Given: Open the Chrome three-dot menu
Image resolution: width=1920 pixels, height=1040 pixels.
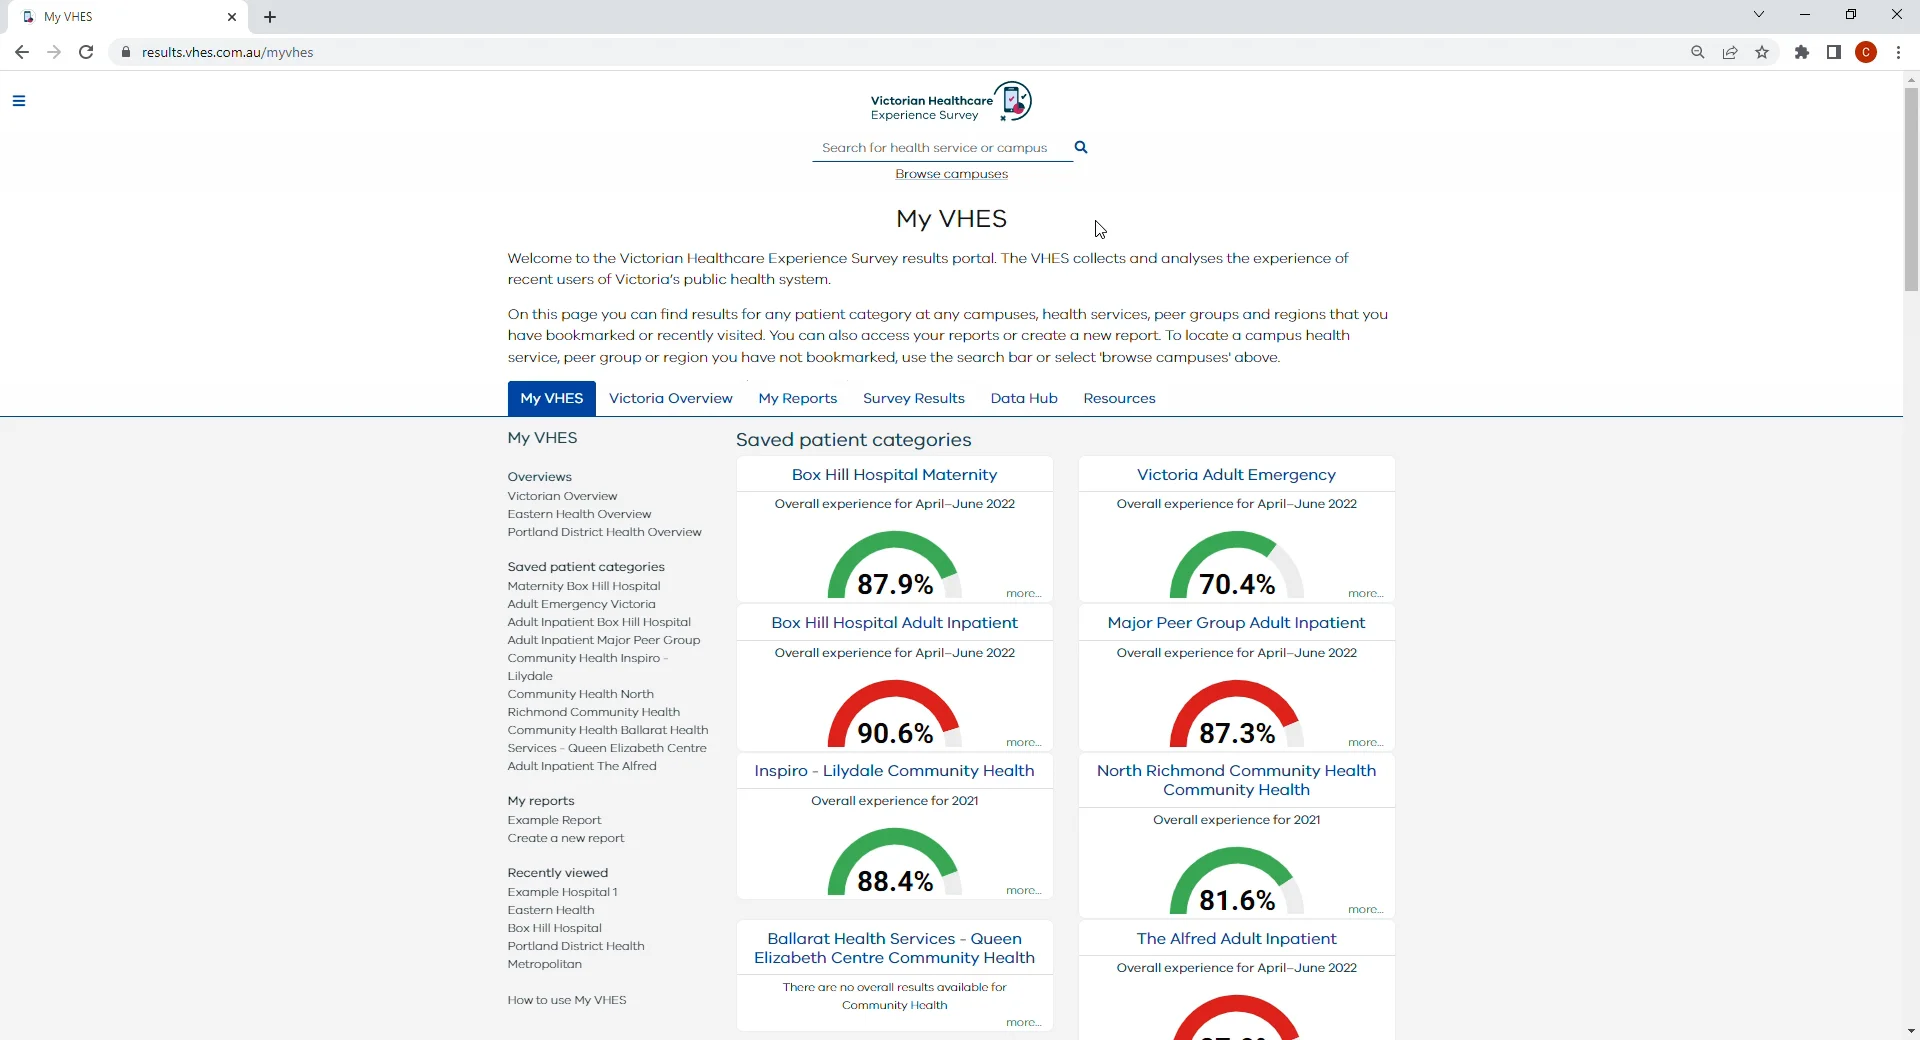Looking at the screenshot, I should point(1898,52).
